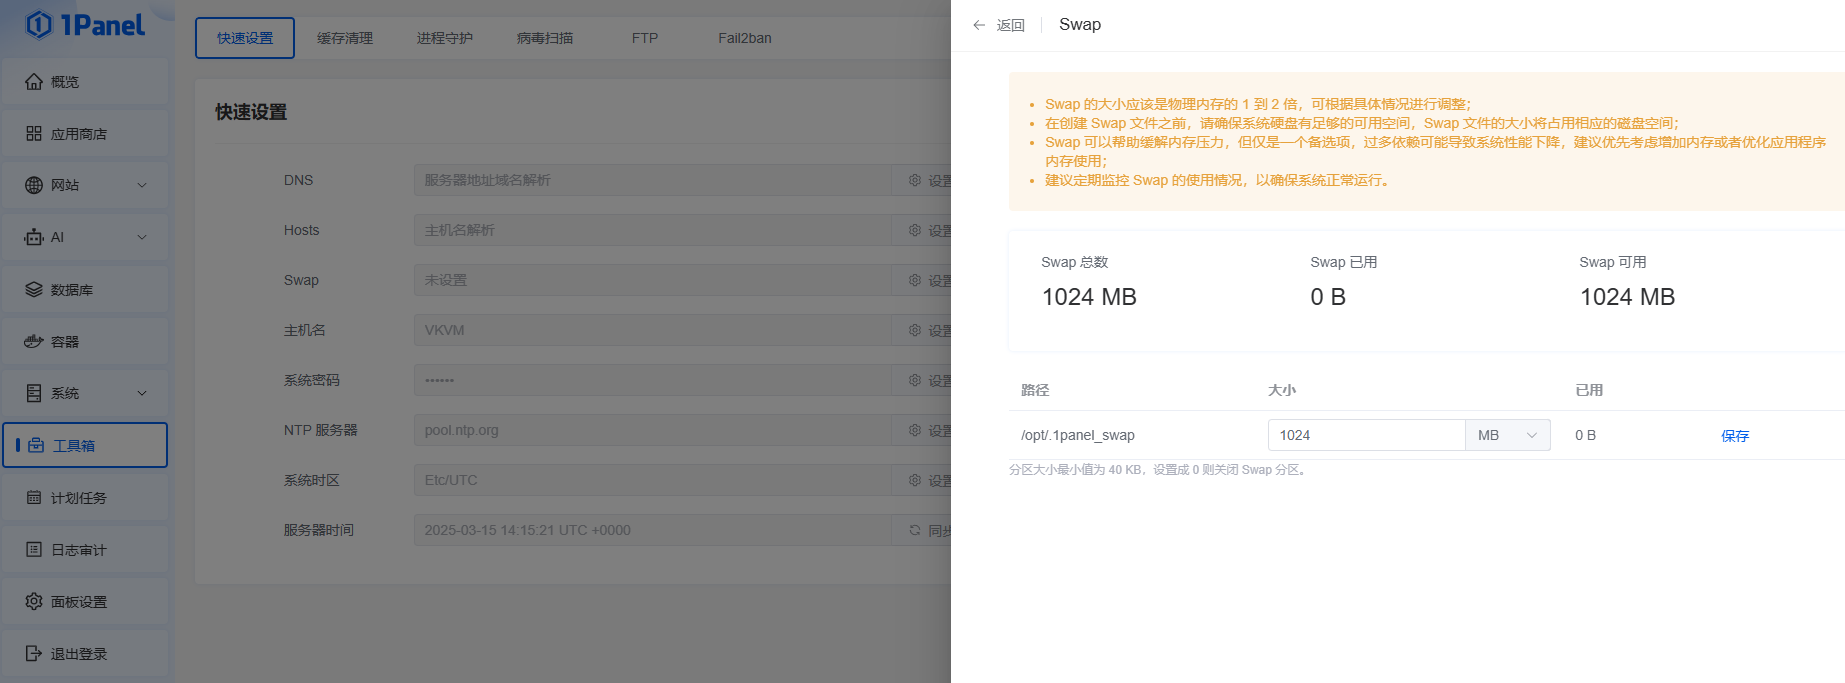Switch to the Fail2ban tab

tap(744, 38)
